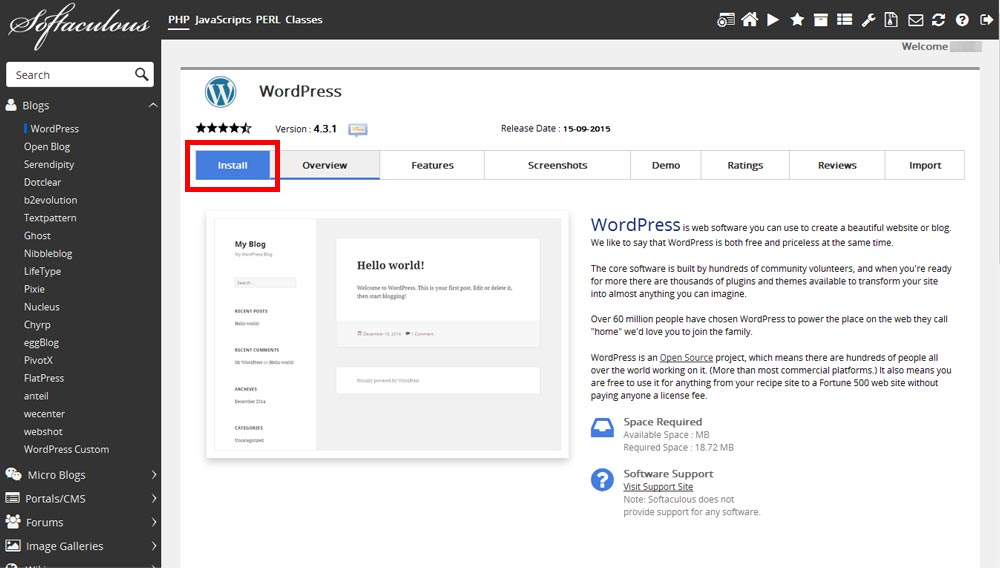Screen dimensions: 1000x568
Task: Open the demos play icon
Action: click(x=773, y=20)
